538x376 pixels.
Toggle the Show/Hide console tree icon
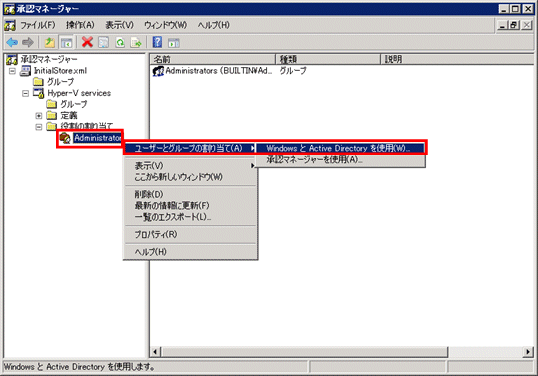coord(67,43)
